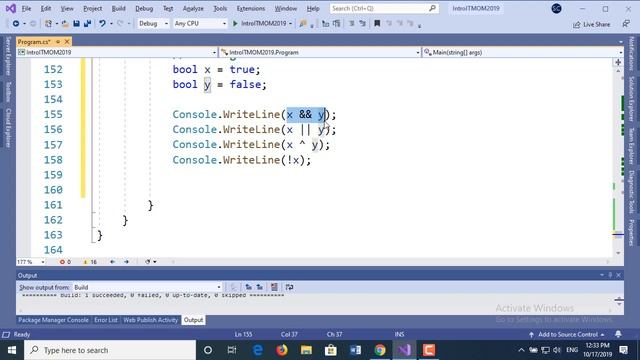Image resolution: width=640 pixels, height=360 pixels.
Task: Select the Output tab
Action: tap(193, 320)
